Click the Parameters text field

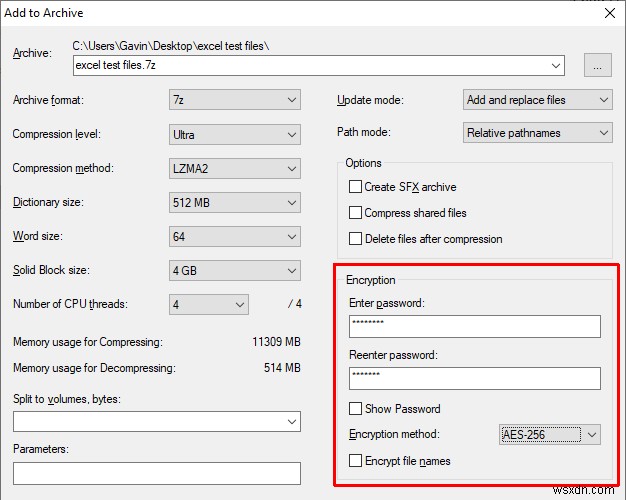pyautogui.click(x=157, y=473)
